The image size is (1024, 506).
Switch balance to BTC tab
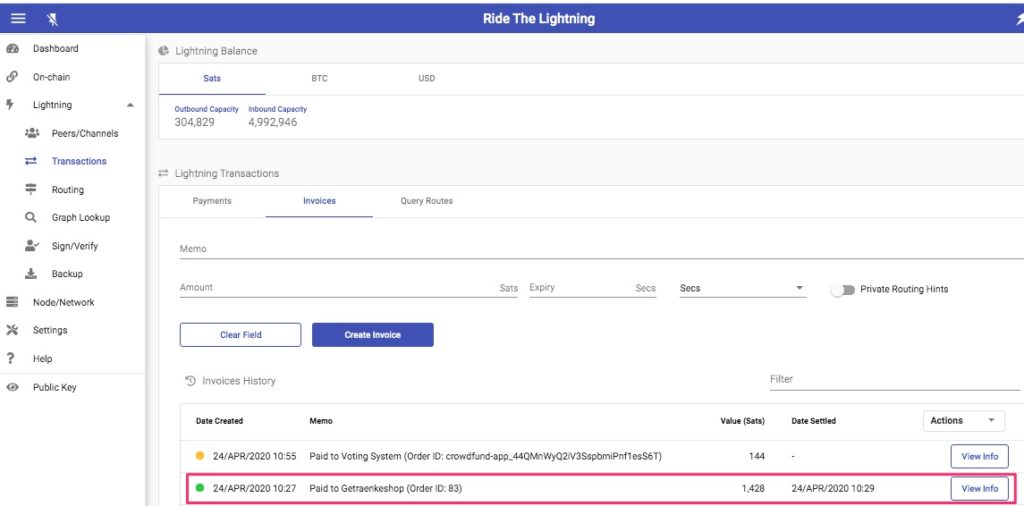coord(319,78)
